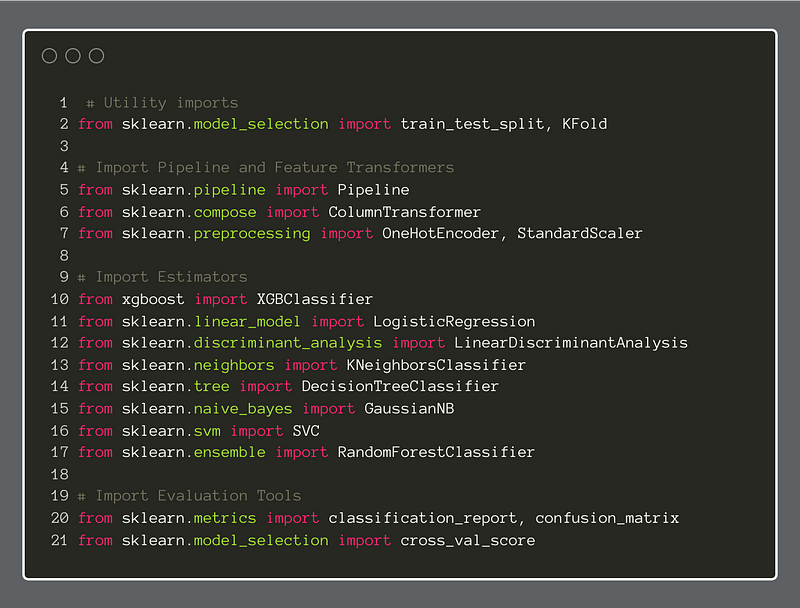800x608 pixels.
Task: Click 'linear_model' module name
Action: pos(247,322)
